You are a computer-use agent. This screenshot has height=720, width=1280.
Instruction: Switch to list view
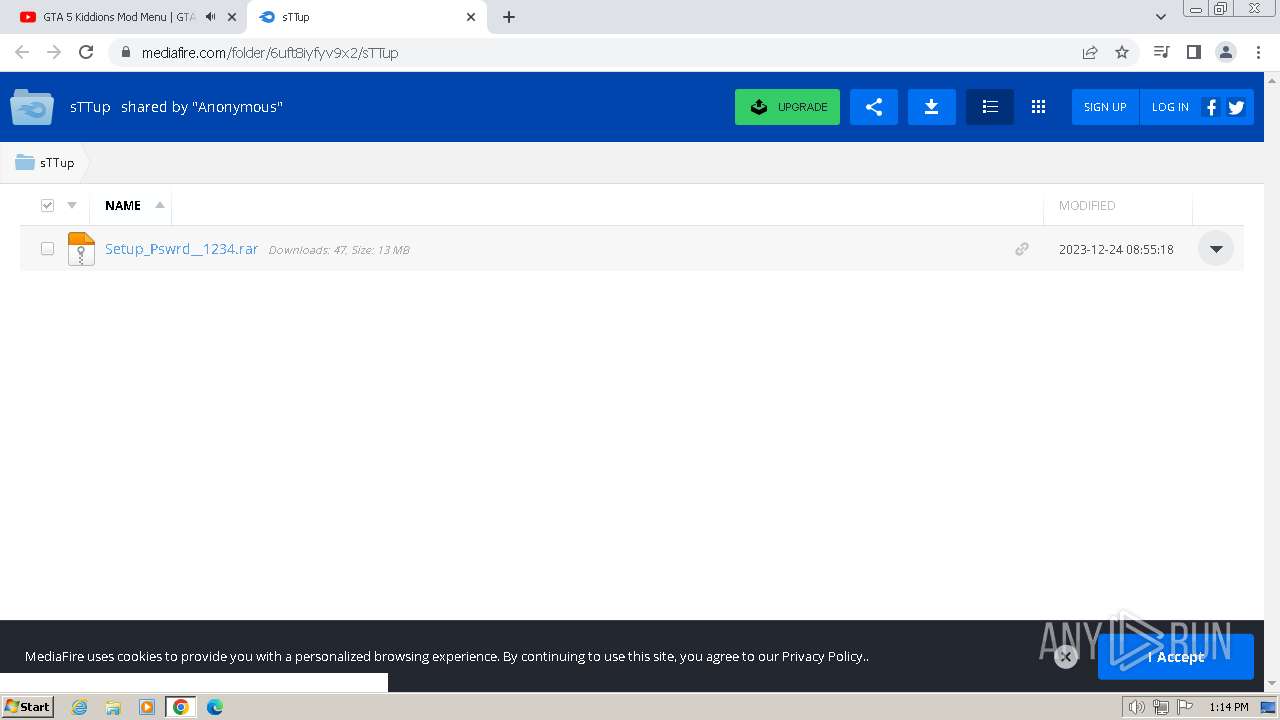tap(990, 107)
